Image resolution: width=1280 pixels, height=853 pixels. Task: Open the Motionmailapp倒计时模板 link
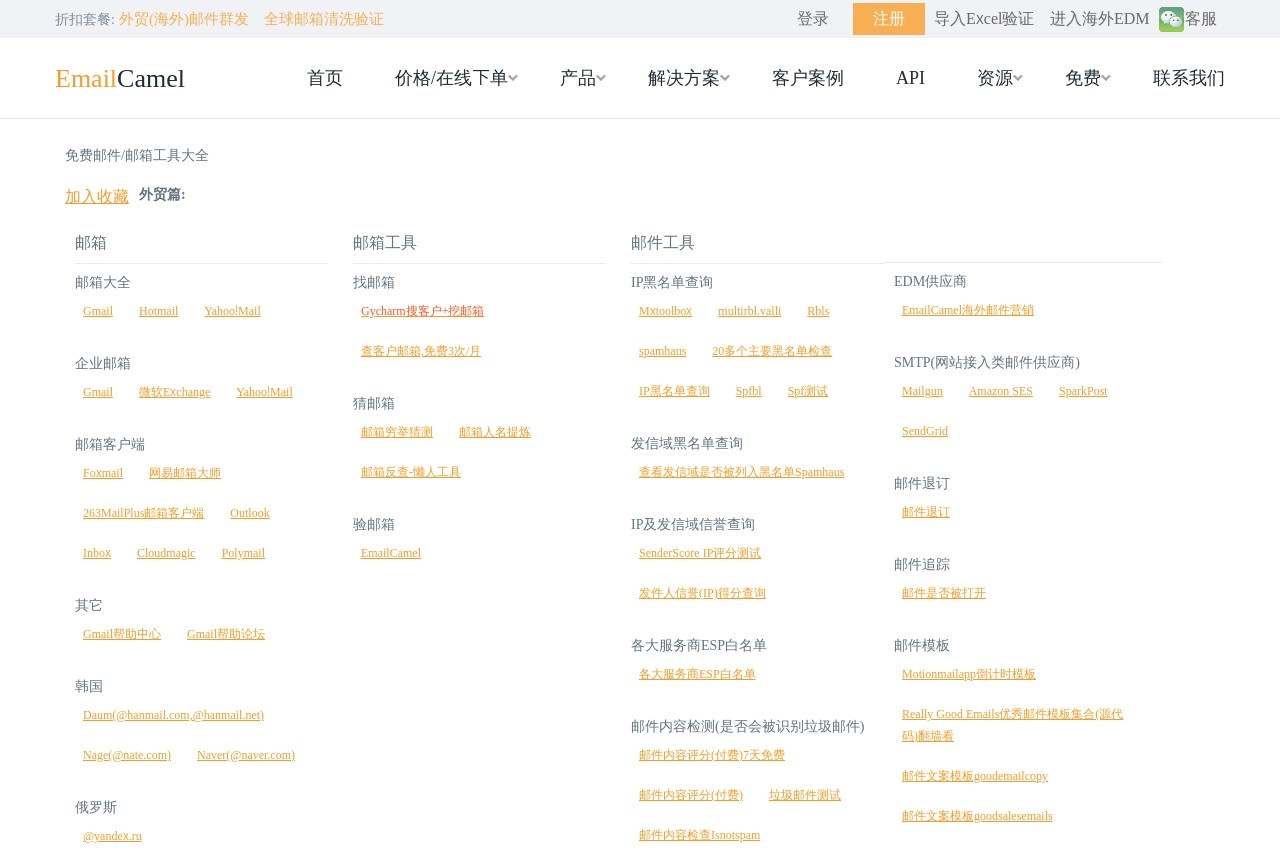pyautogui.click(x=969, y=674)
